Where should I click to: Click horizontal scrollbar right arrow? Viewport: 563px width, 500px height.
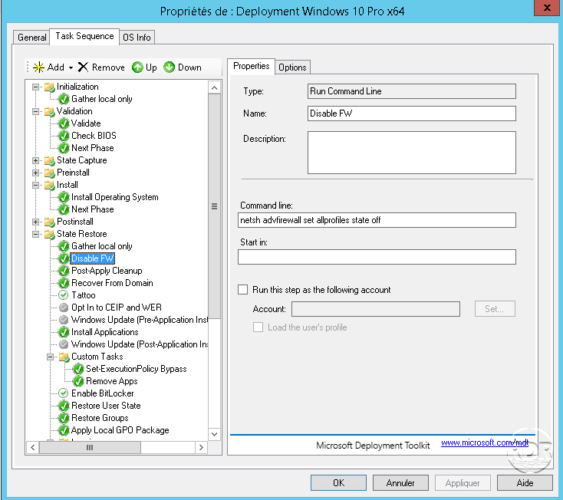(x=201, y=447)
